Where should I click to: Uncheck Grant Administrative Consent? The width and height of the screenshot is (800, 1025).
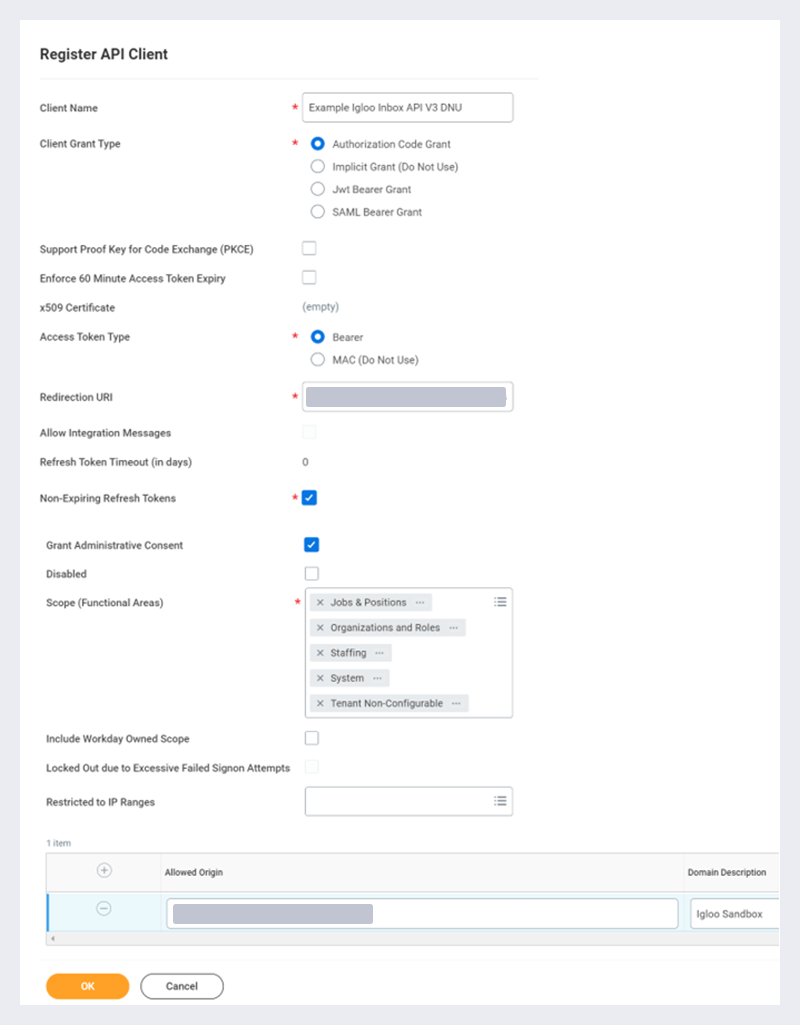312,545
